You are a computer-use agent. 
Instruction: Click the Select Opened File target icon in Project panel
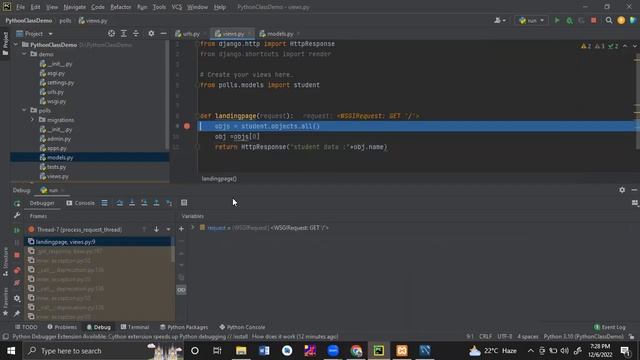click(x=111, y=33)
